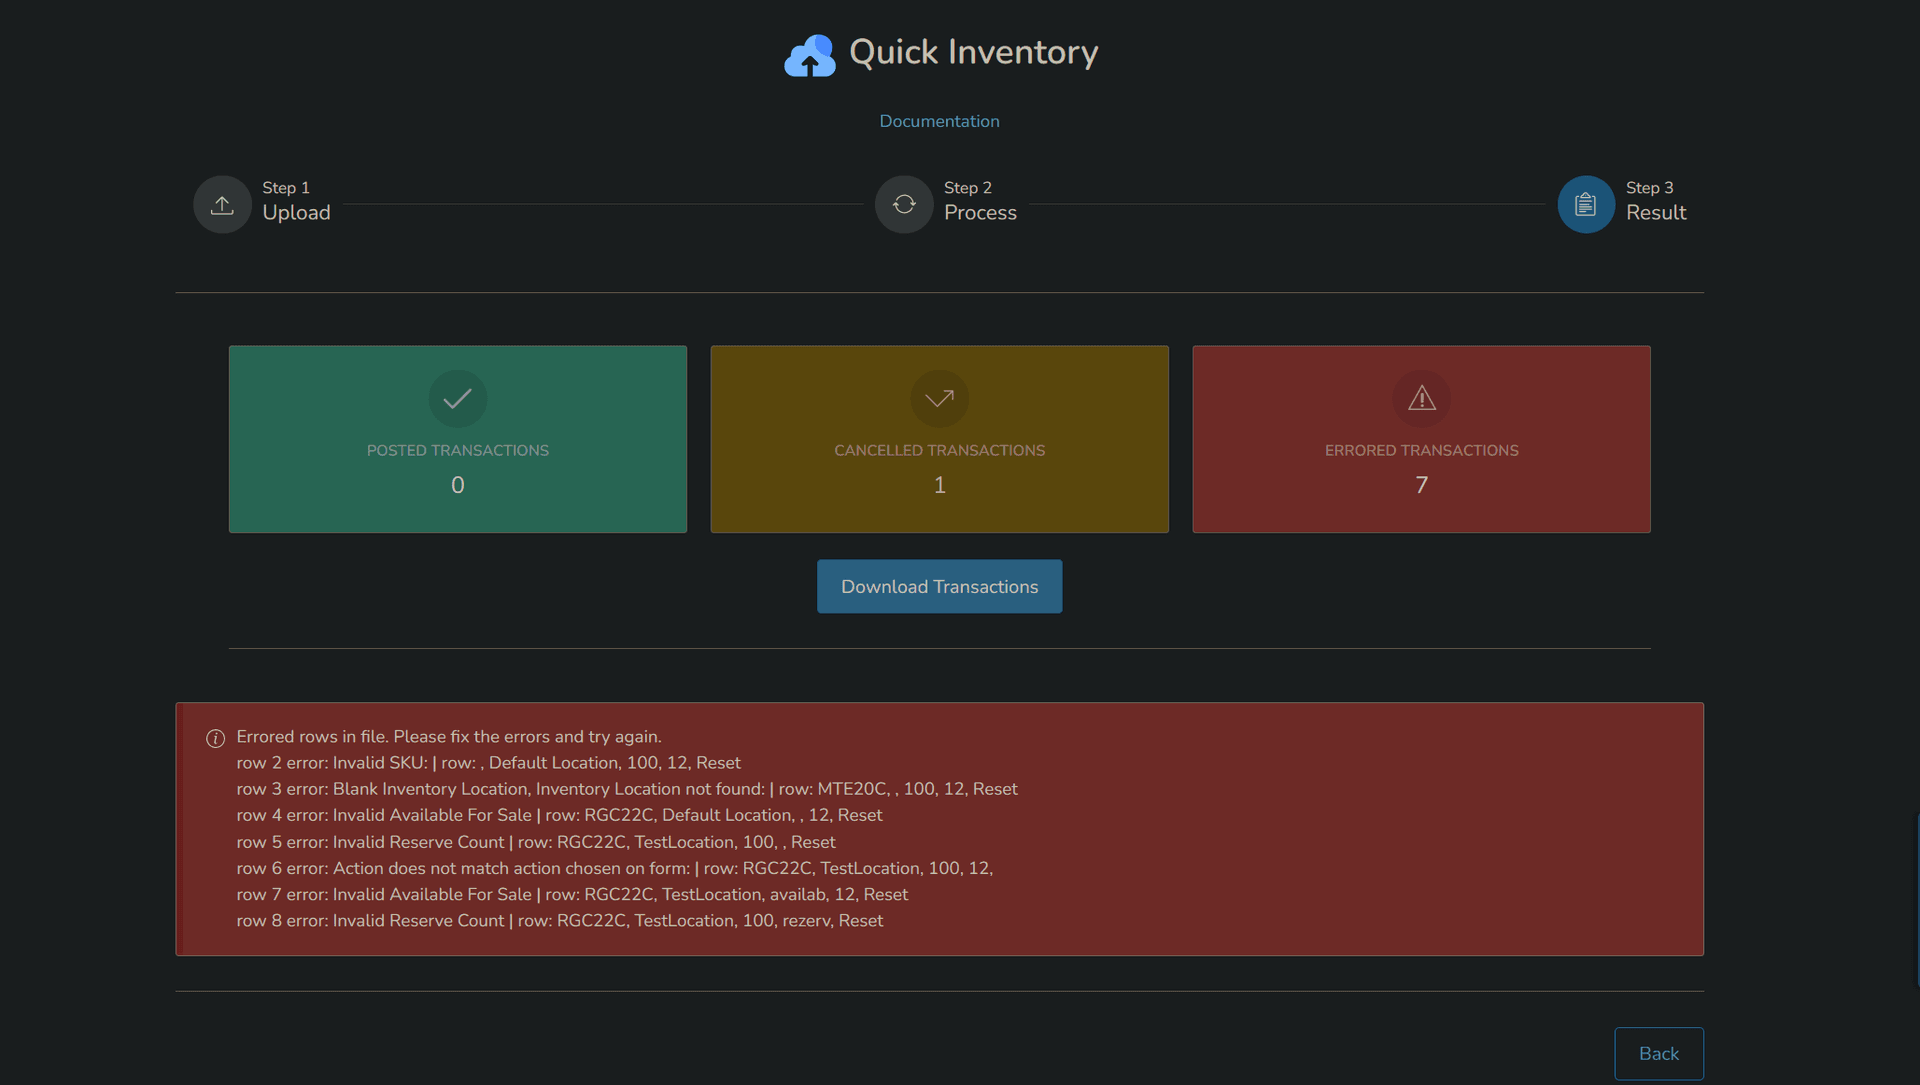Click the row 2 Invalid SKU error line
The image size is (1920, 1085).
[x=489, y=762]
